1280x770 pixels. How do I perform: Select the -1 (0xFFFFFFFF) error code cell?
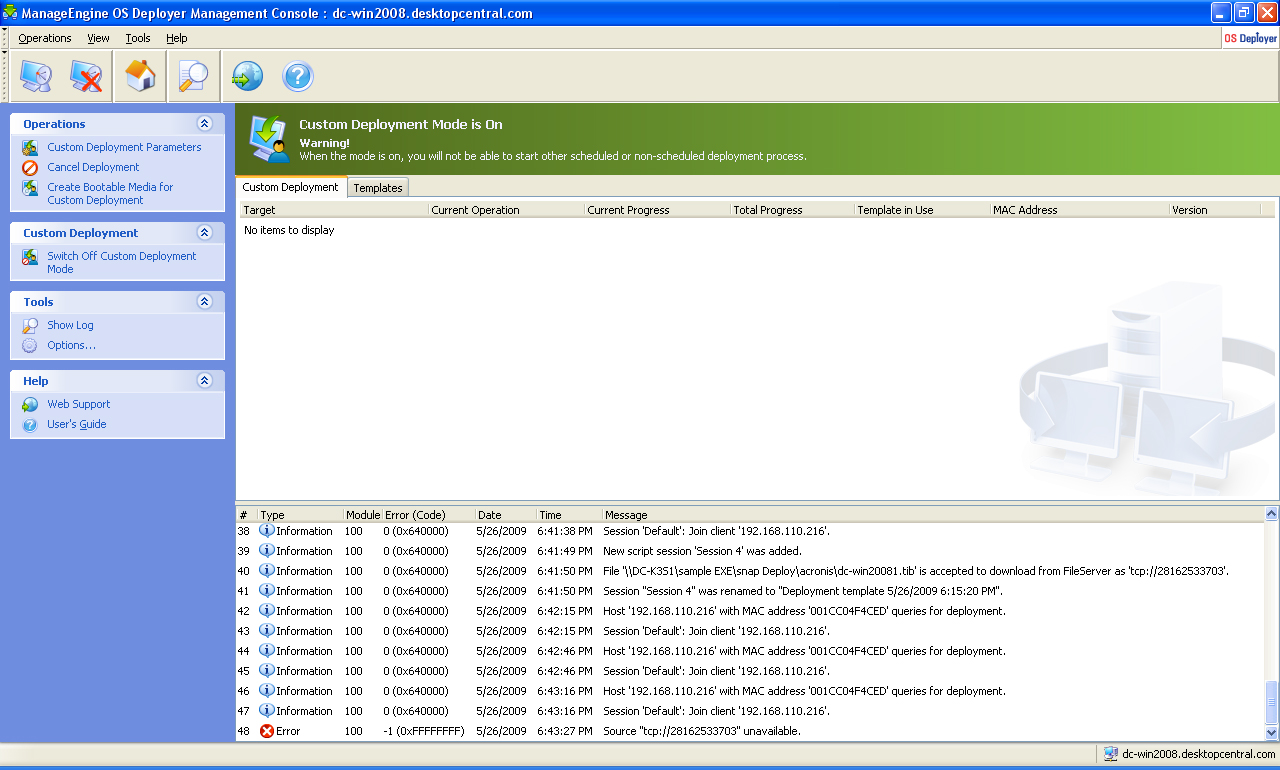click(424, 731)
